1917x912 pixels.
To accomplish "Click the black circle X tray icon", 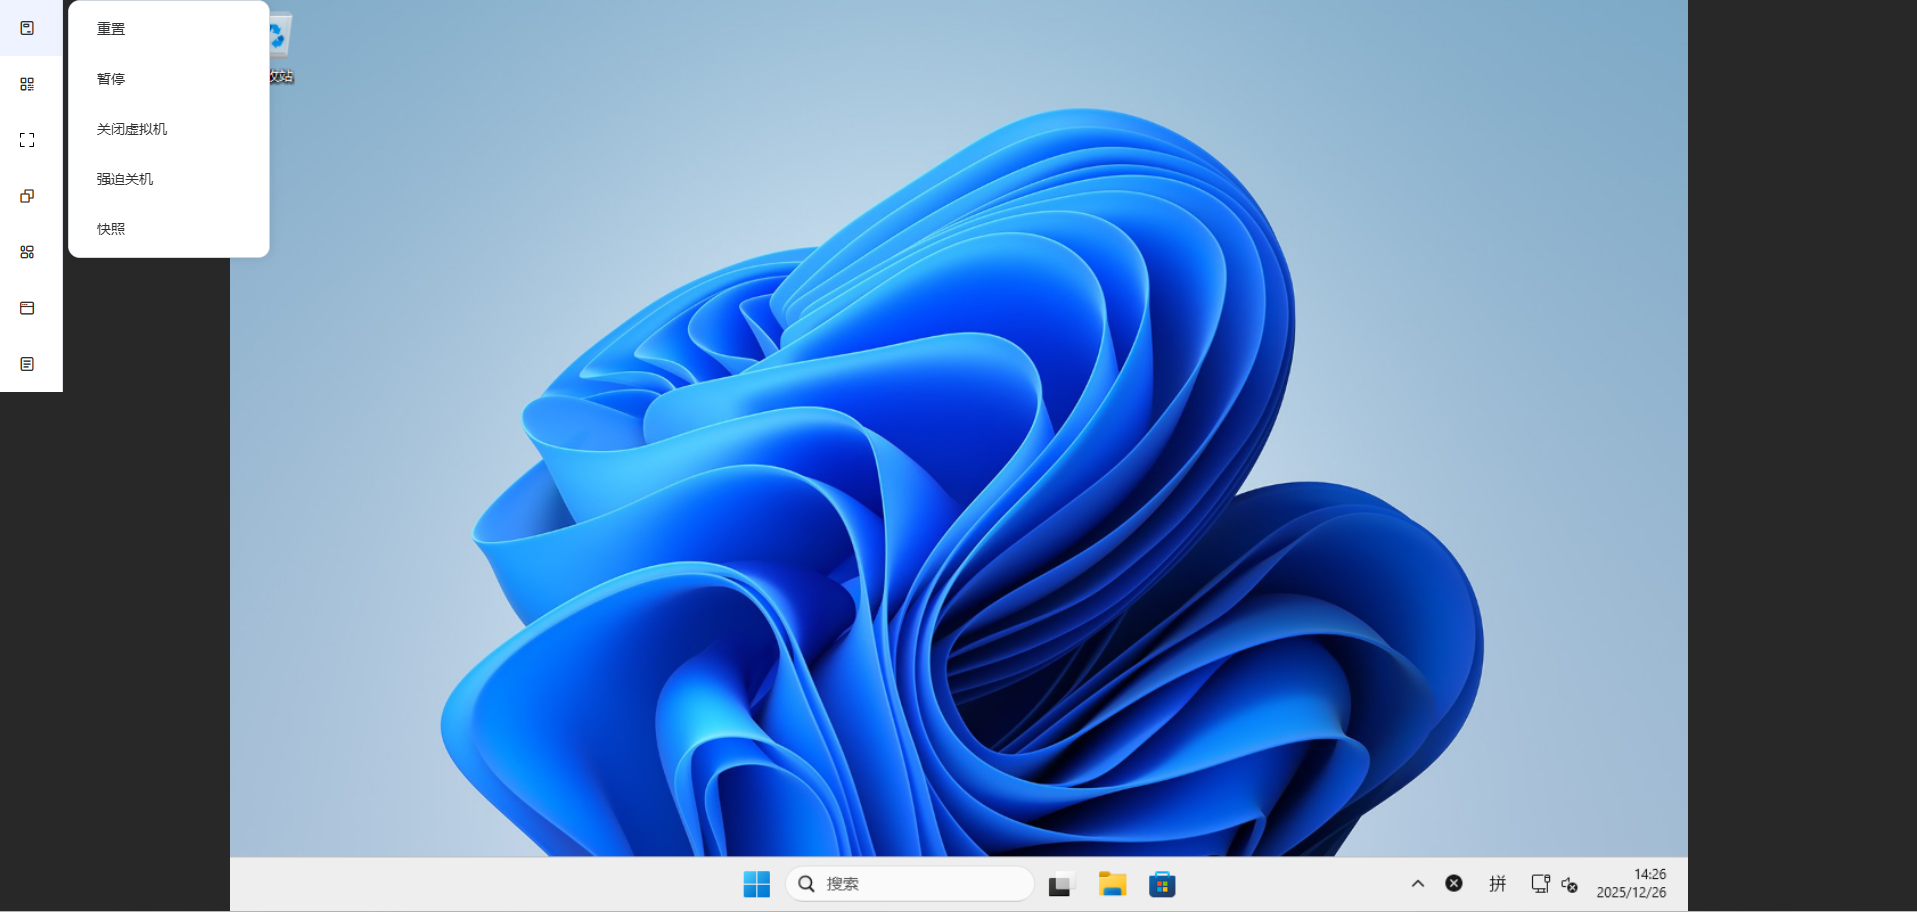I will (1454, 883).
